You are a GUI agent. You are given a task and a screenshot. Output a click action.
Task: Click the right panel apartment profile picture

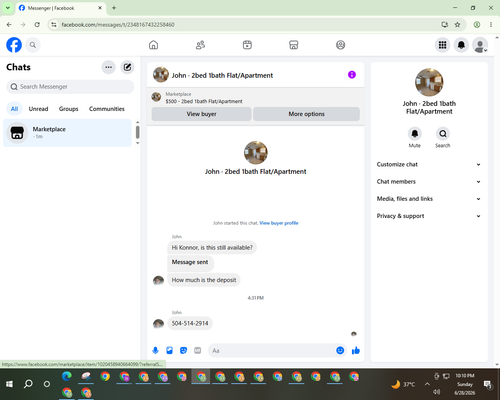click(x=429, y=82)
